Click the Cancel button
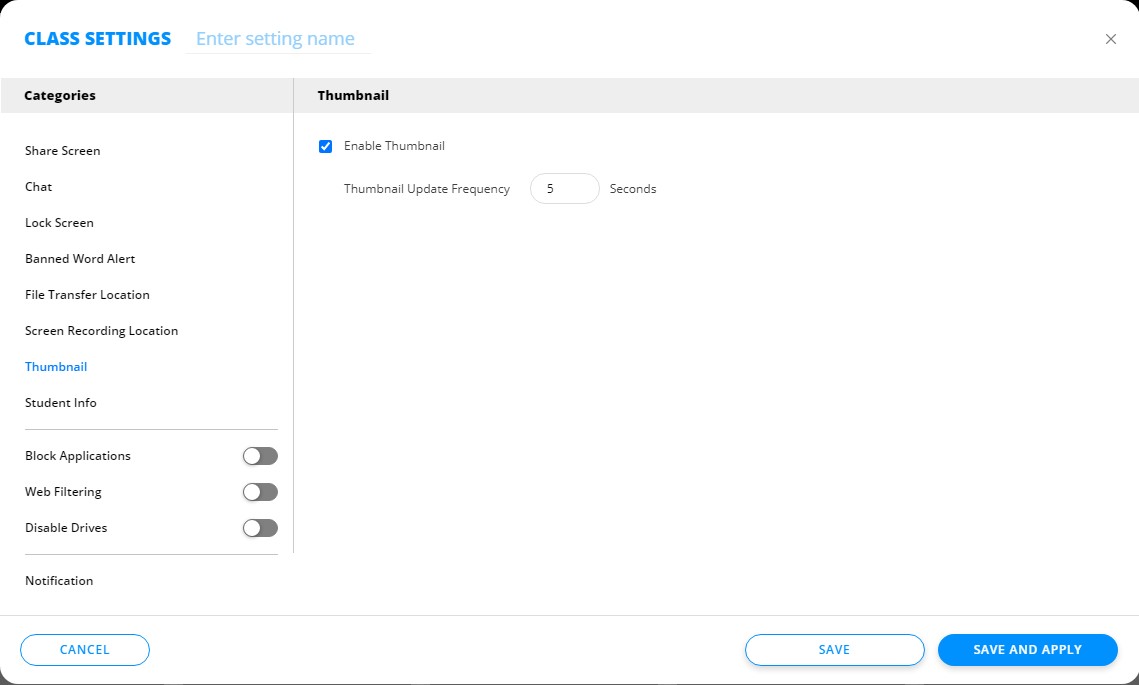 click(x=85, y=650)
